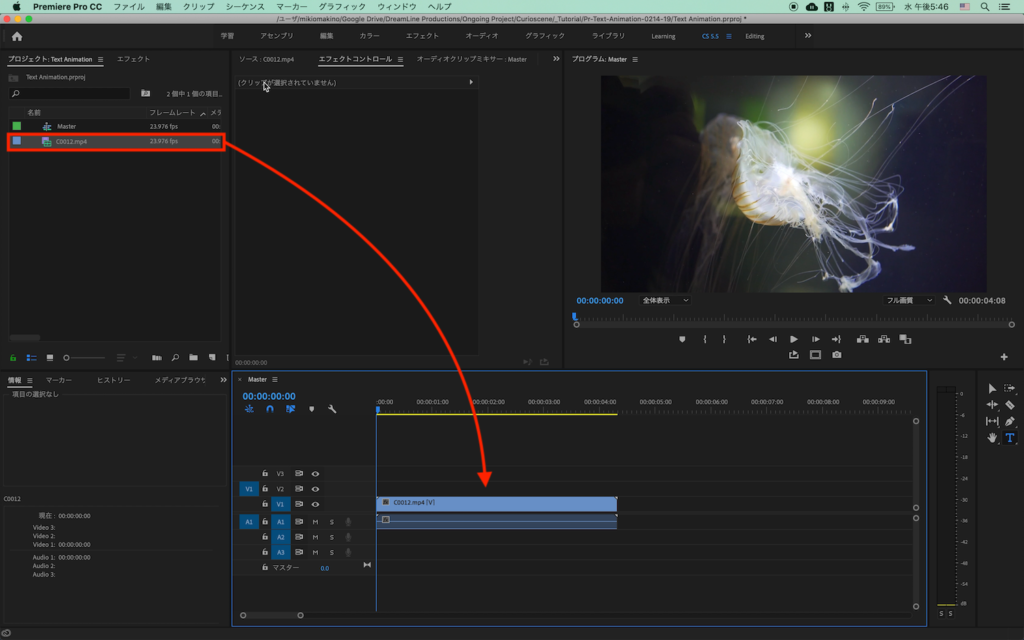Pick the Hand tool
1024x640 pixels.
pos(992,437)
